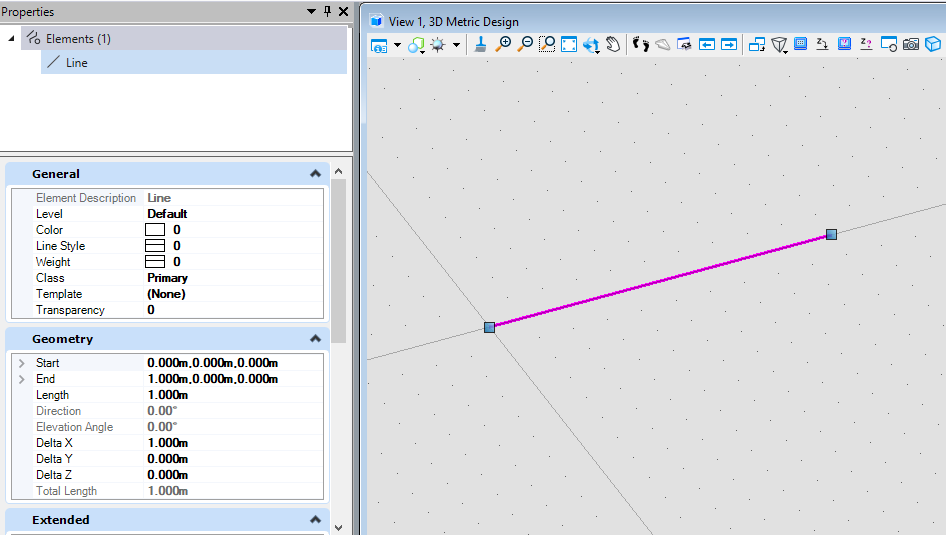Click the End coordinates value

point(212,379)
